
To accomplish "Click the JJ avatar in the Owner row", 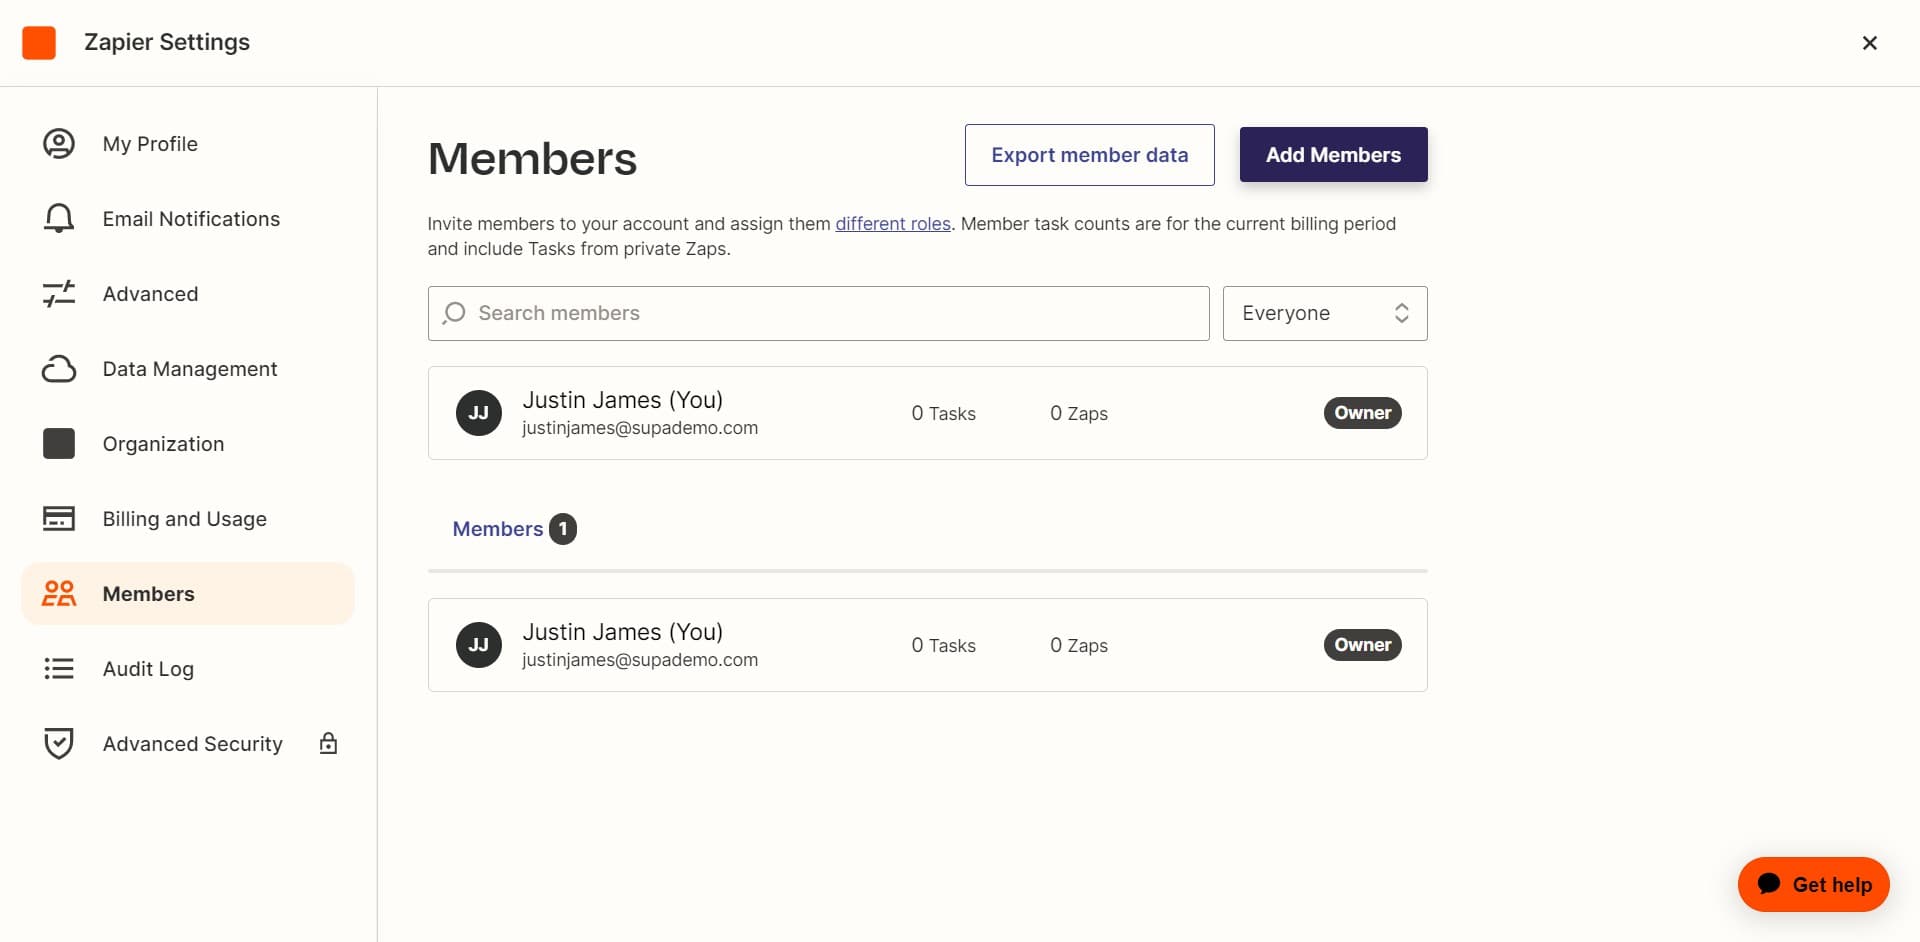I will (479, 412).
